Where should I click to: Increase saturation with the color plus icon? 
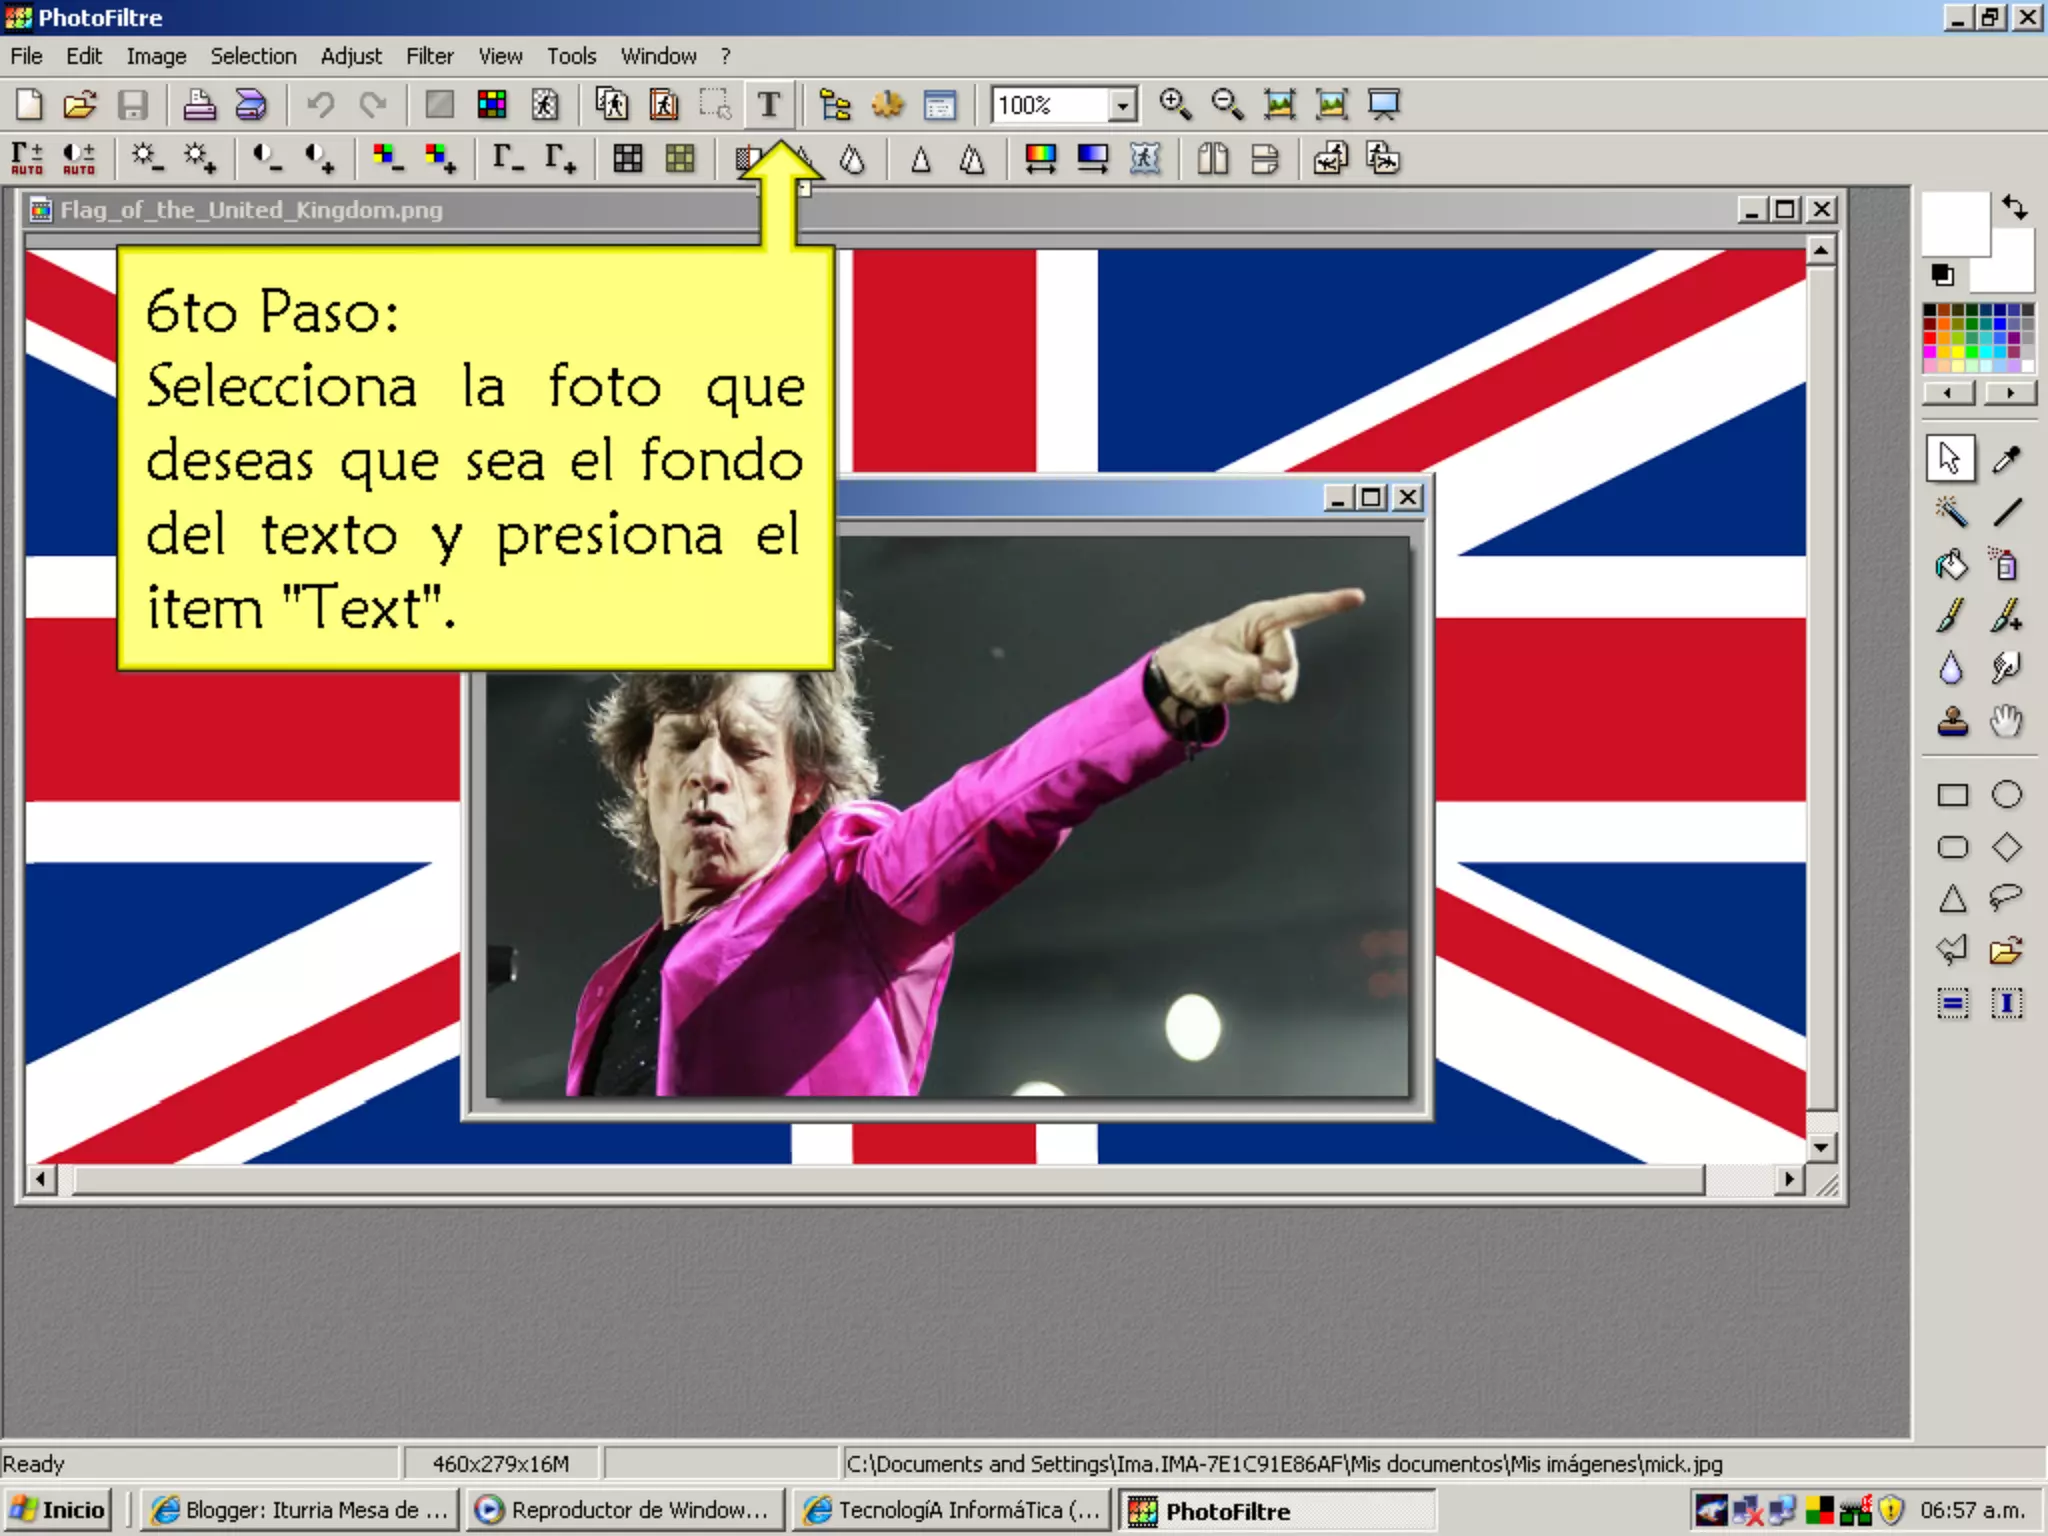[x=440, y=158]
